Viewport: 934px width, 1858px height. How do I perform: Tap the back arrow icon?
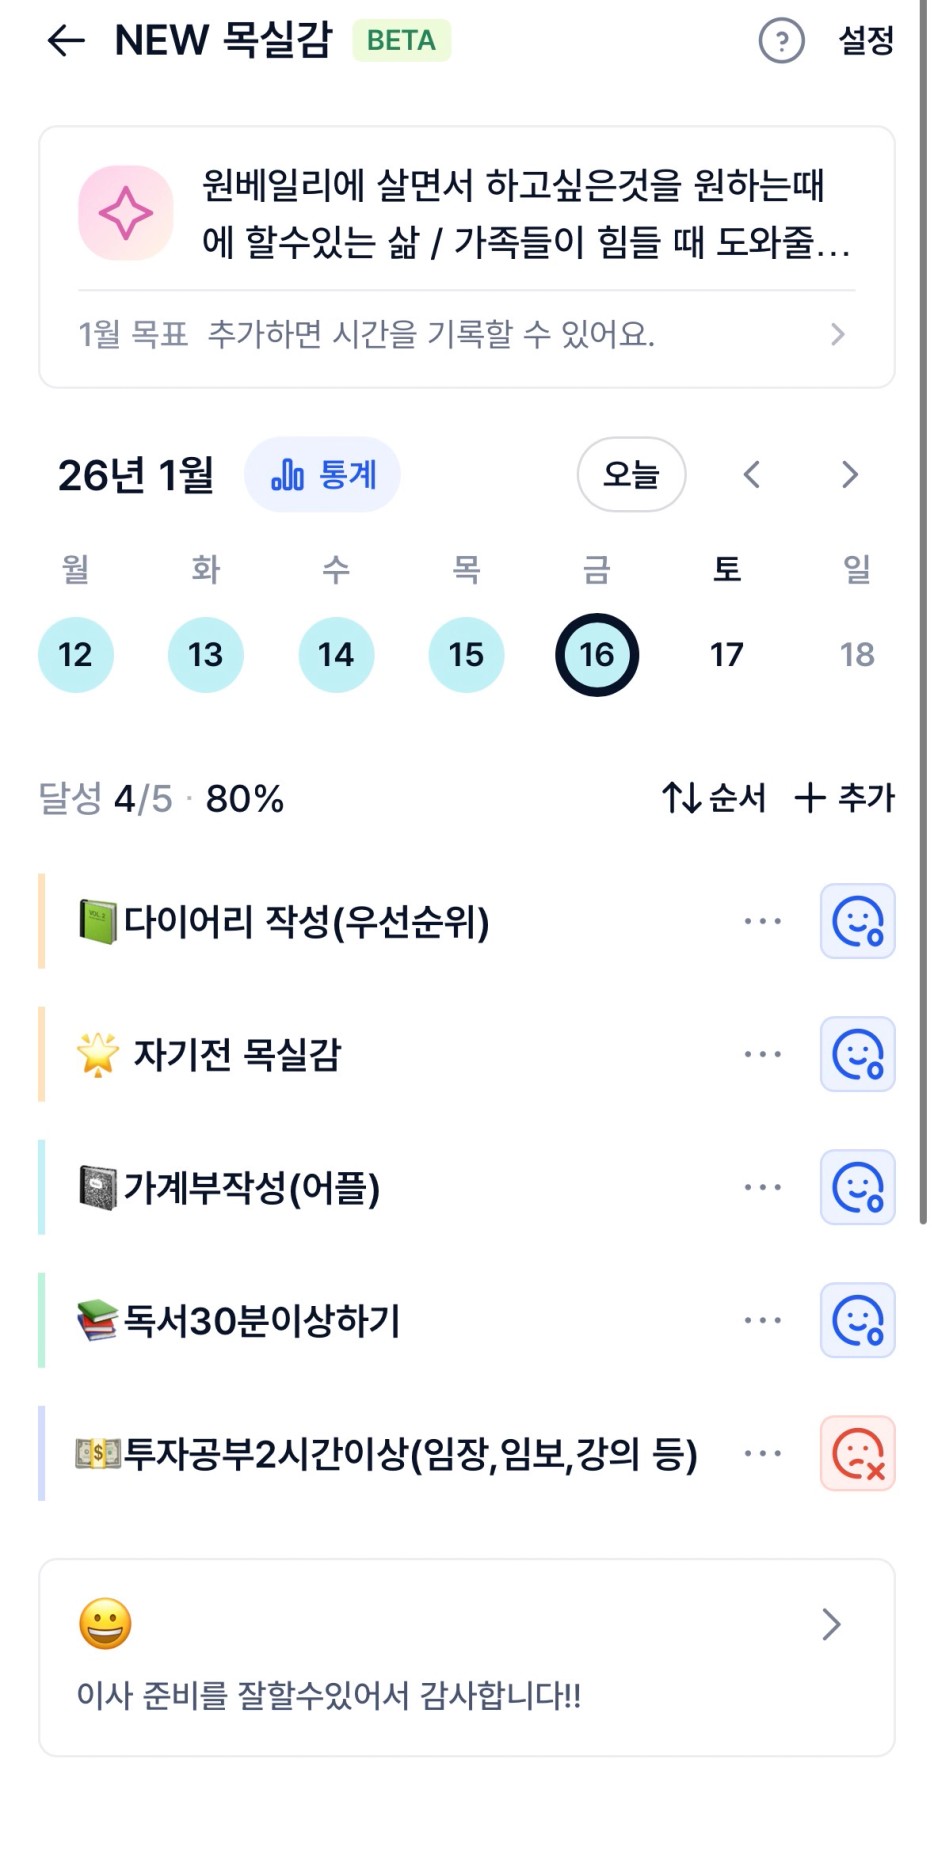66,41
